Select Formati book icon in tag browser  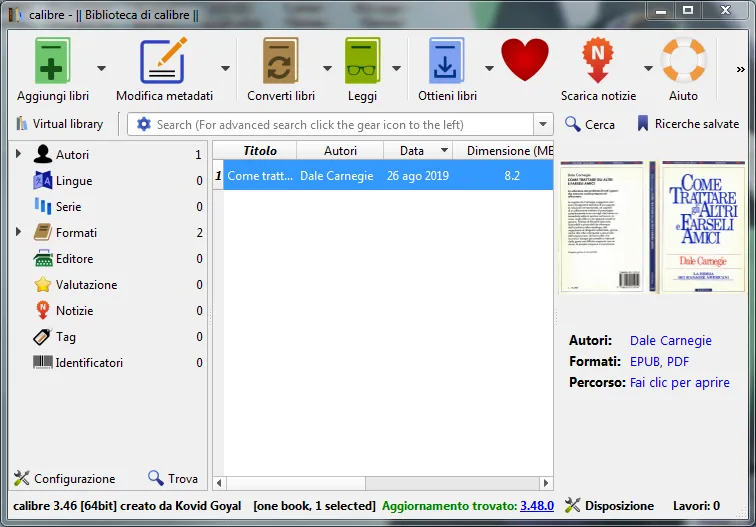pos(42,232)
